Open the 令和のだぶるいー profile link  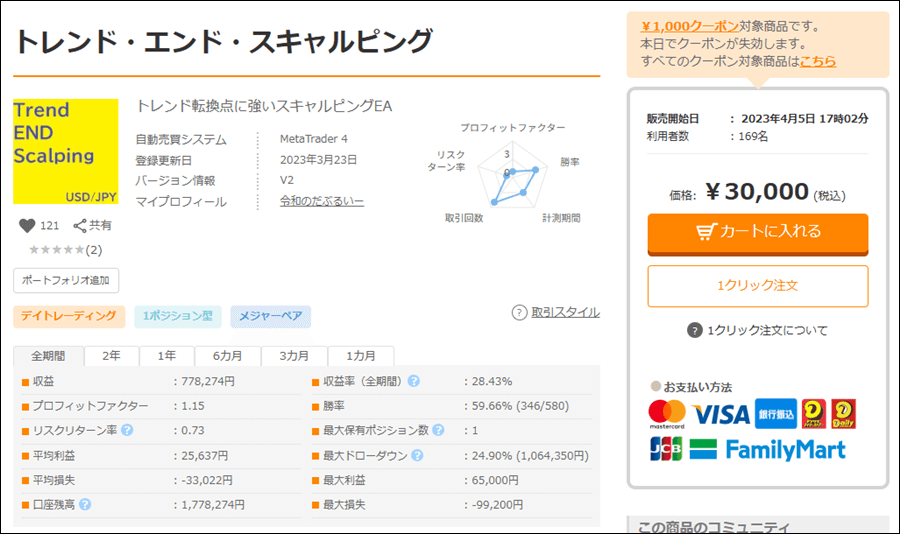click(x=322, y=202)
